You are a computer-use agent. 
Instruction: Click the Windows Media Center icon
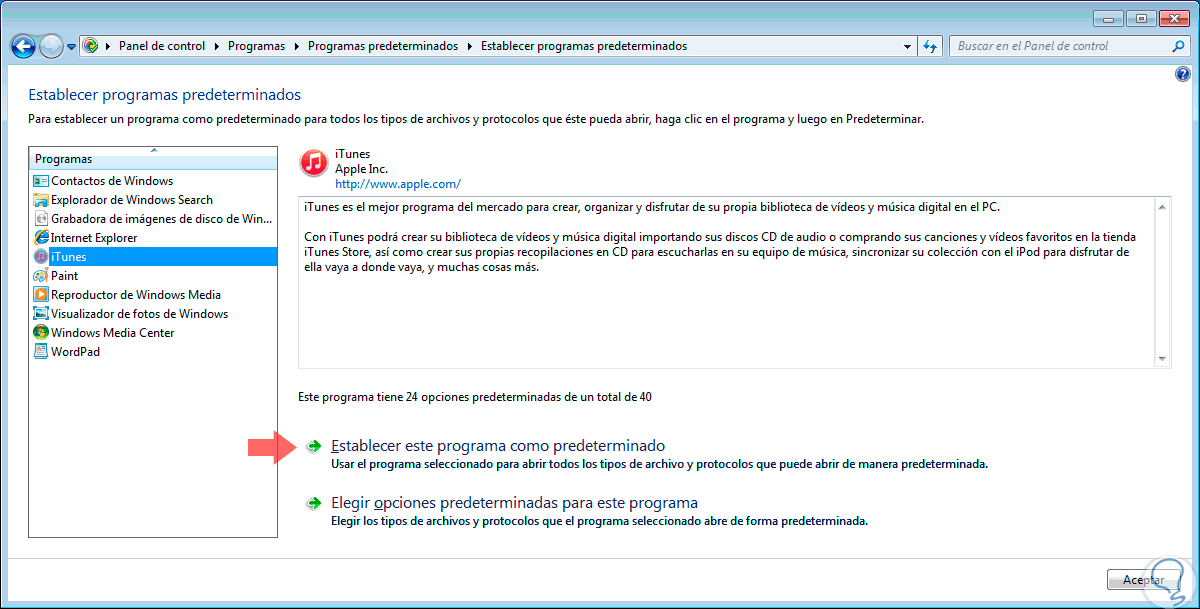pos(41,333)
